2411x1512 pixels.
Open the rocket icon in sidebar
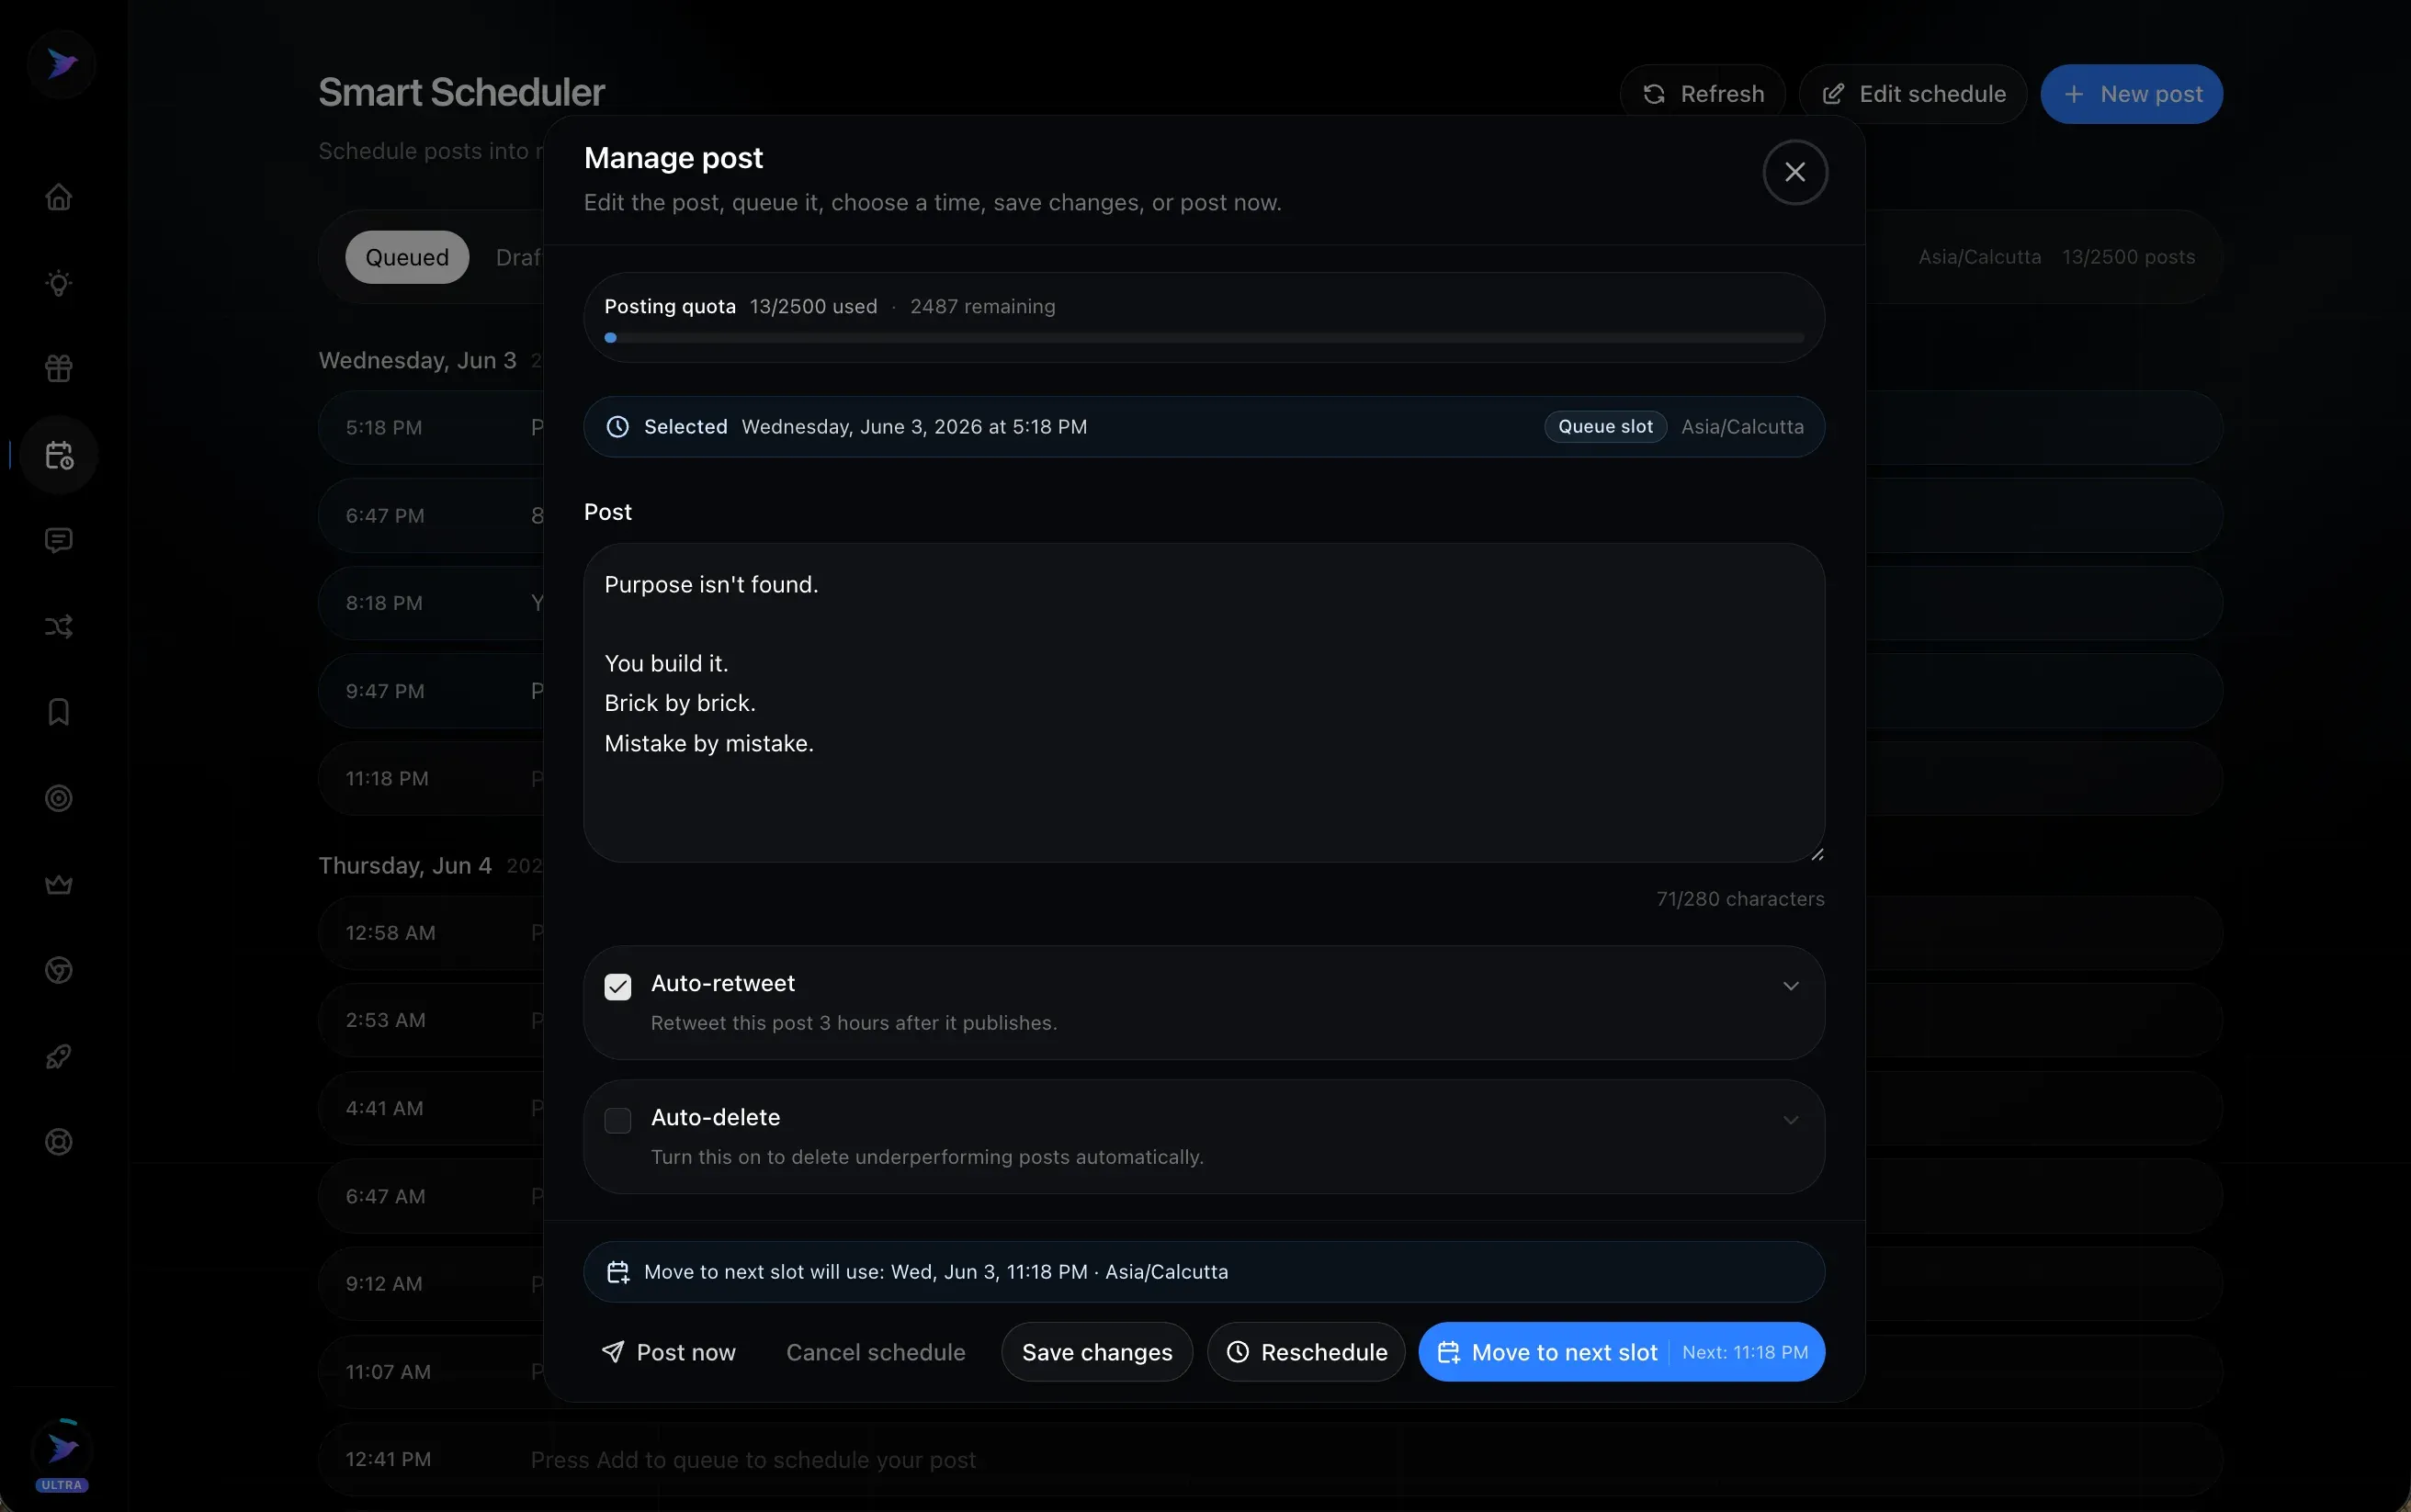point(59,1056)
